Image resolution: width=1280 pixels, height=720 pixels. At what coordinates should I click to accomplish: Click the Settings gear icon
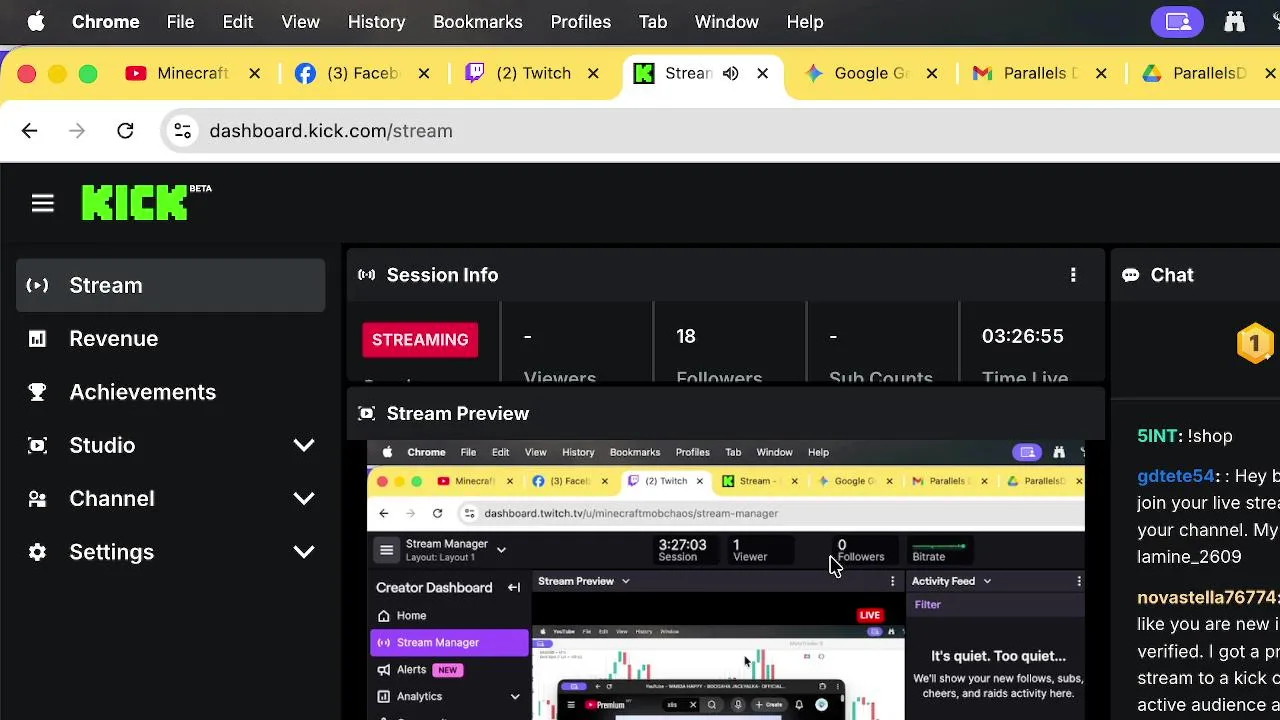coord(37,552)
